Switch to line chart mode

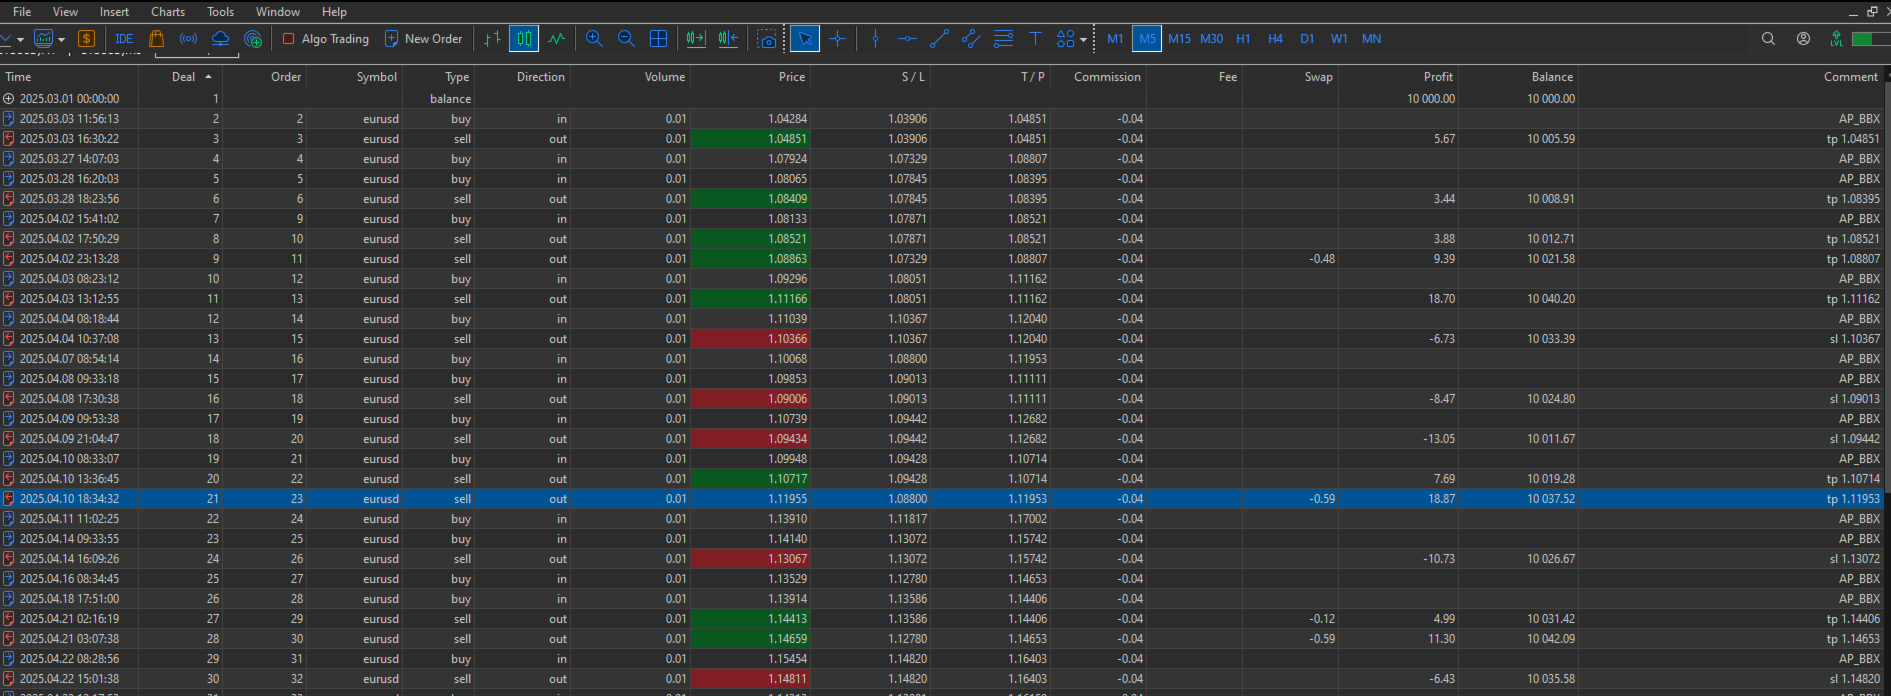557,39
